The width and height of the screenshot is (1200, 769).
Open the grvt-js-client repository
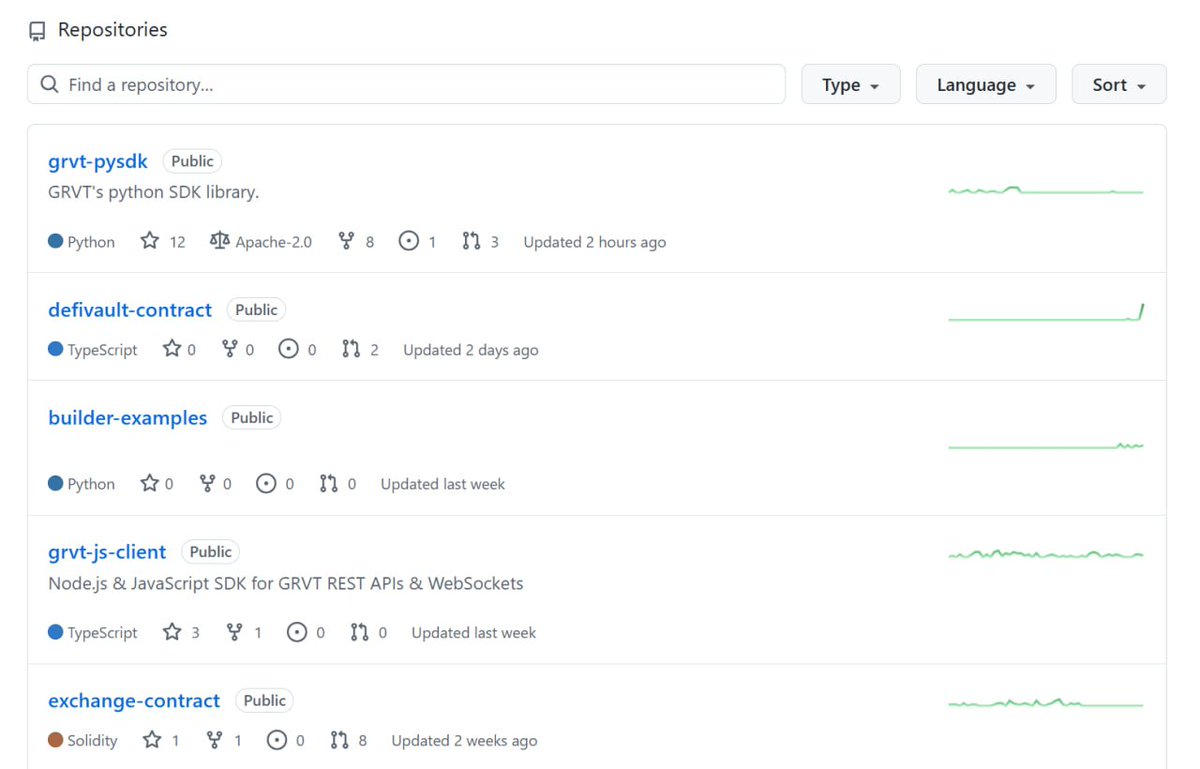pyautogui.click(x=107, y=552)
